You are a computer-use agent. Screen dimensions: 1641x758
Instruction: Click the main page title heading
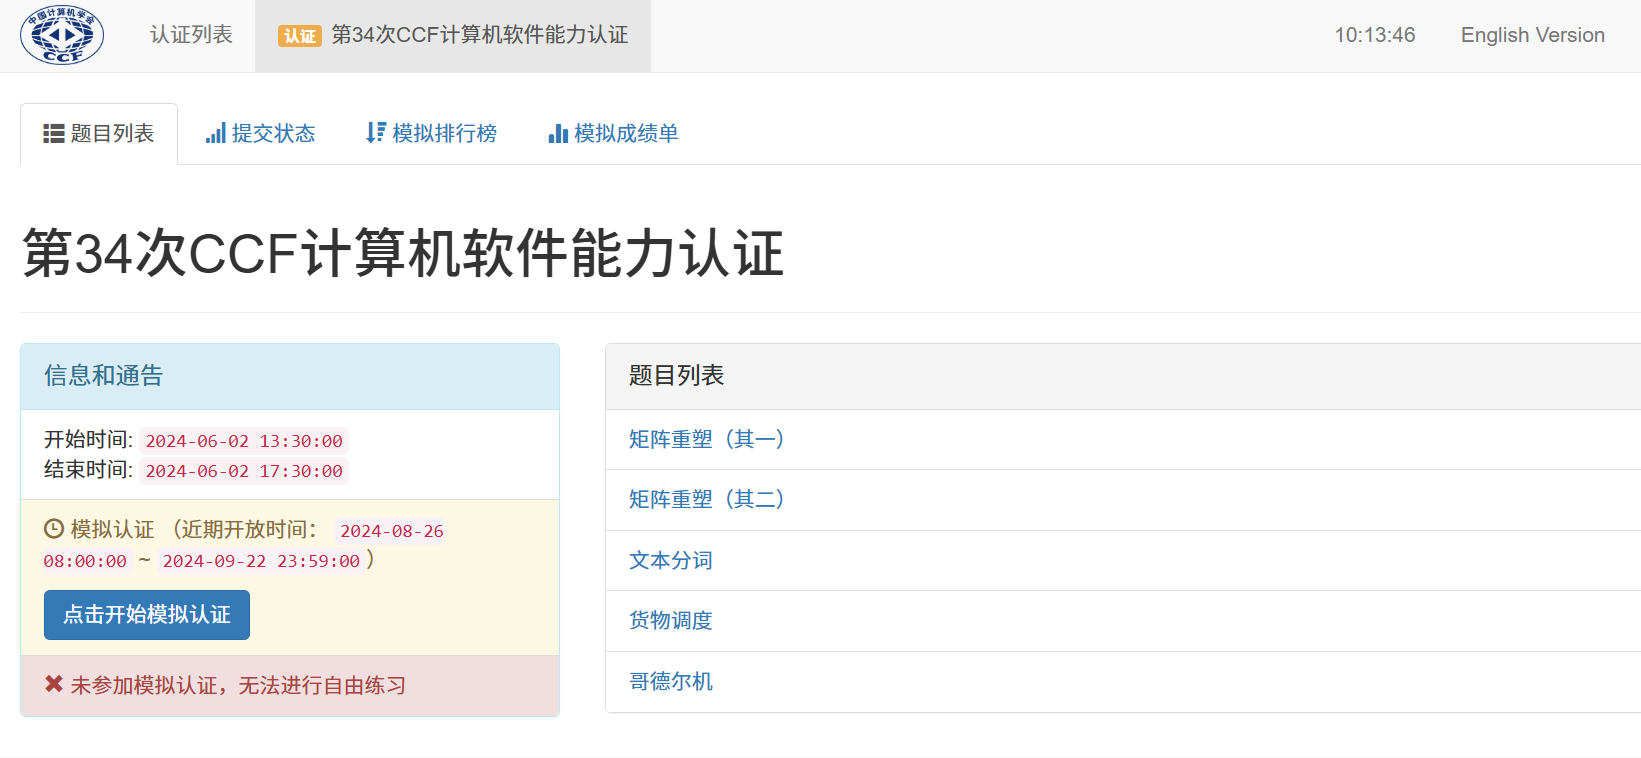403,253
